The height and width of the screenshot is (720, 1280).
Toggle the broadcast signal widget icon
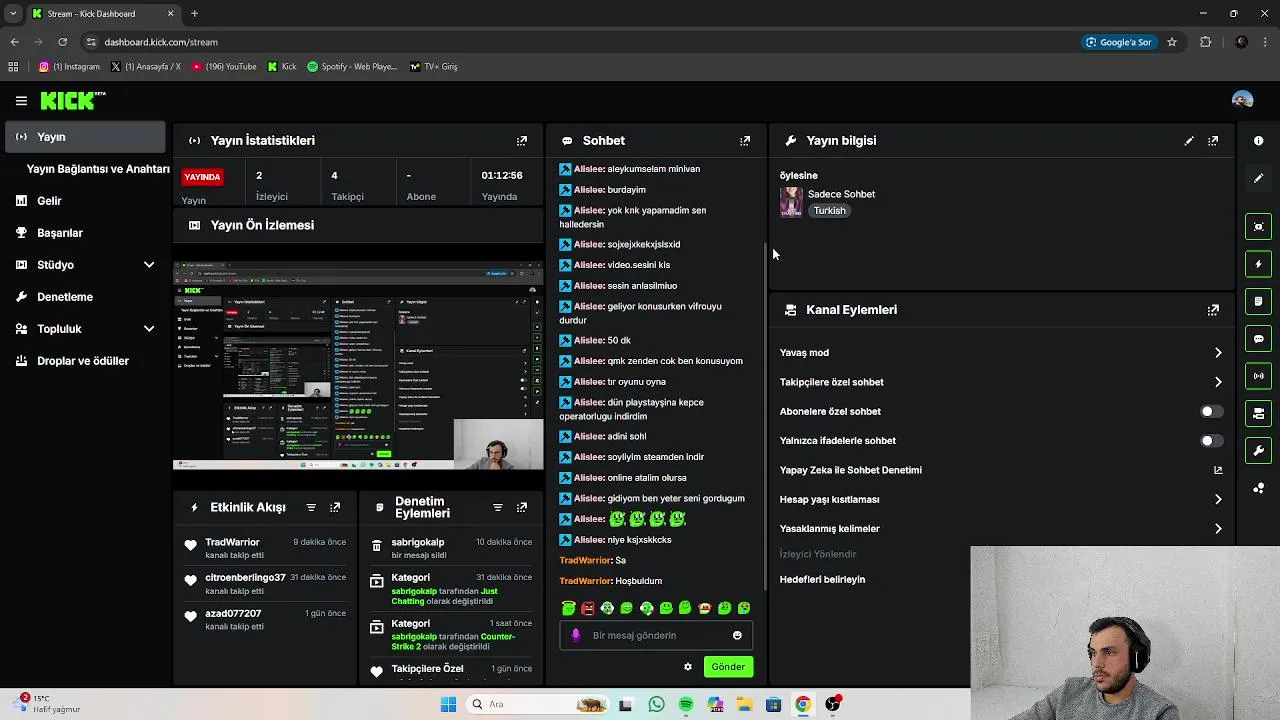coord(1259,376)
